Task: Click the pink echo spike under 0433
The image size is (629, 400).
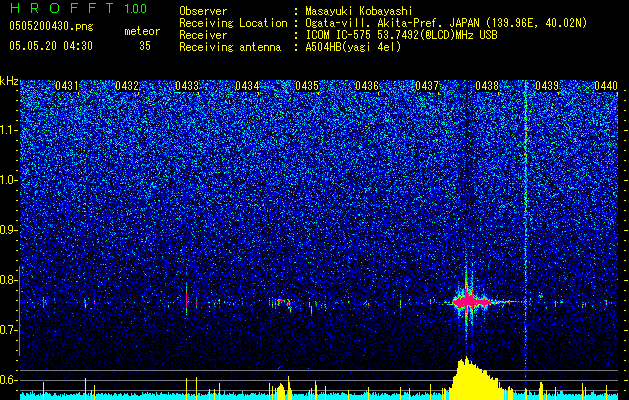Action: pyautogui.click(x=187, y=300)
